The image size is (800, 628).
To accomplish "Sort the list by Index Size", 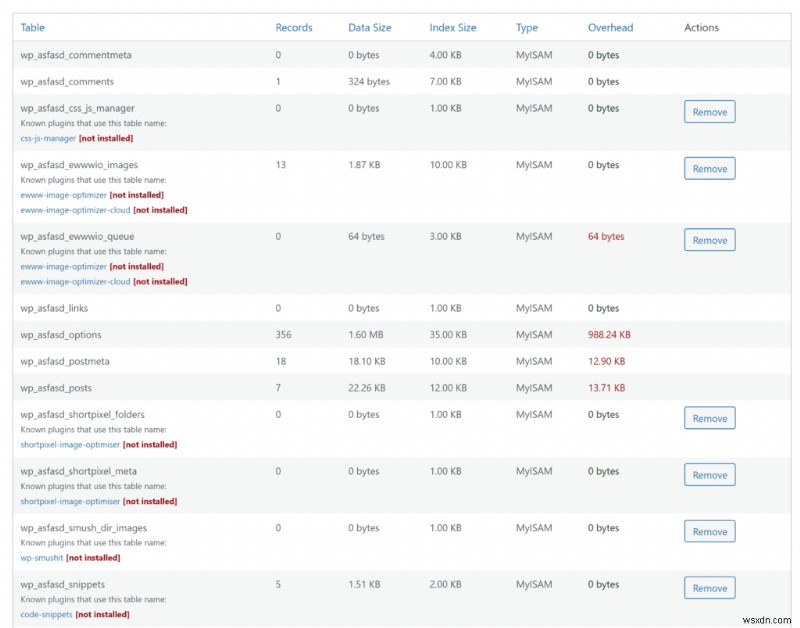I will pyautogui.click(x=454, y=27).
